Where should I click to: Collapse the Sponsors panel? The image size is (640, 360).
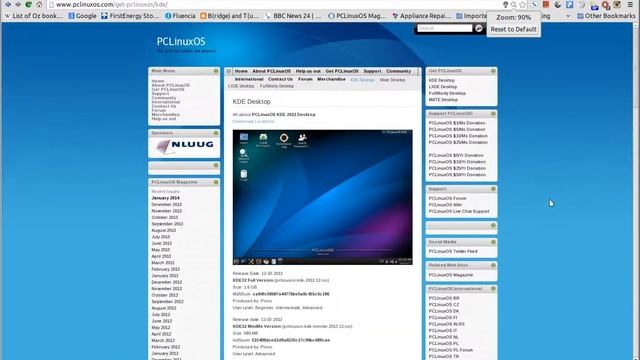click(216, 133)
